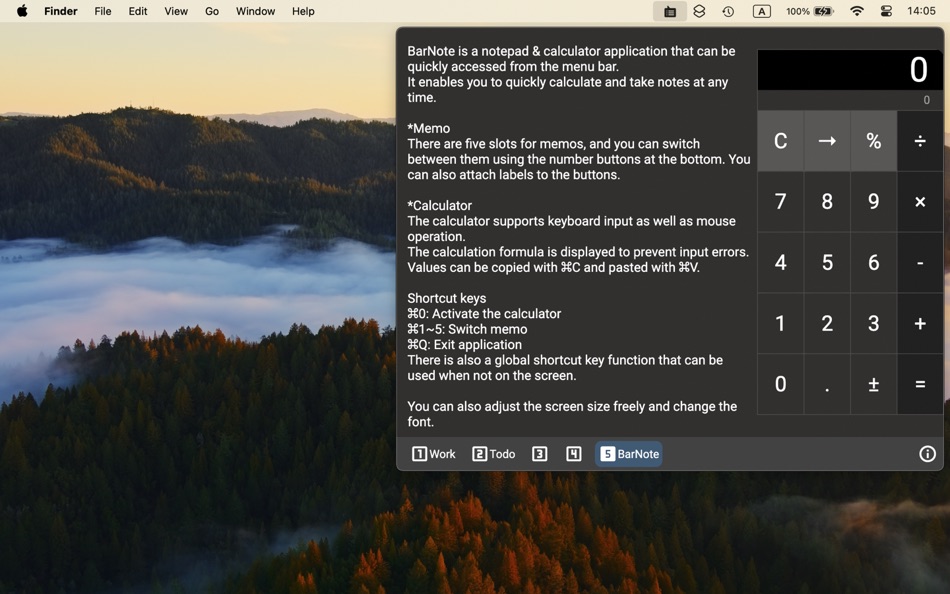Click "⌘1~5: Switch memo" line
This screenshot has width=950, height=594.
[x=467, y=329]
